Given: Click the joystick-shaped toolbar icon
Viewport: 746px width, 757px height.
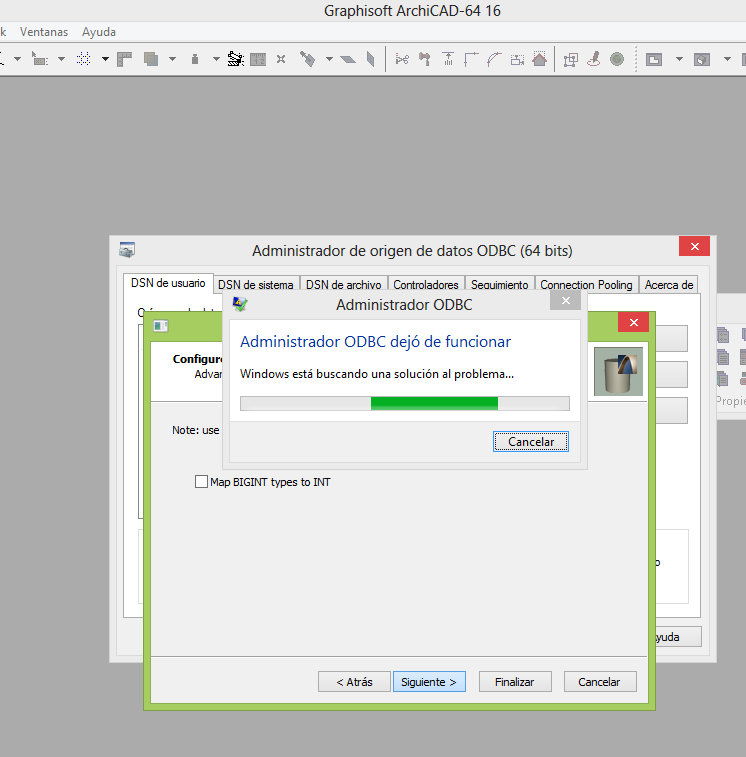Looking at the screenshot, I should (593, 59).
